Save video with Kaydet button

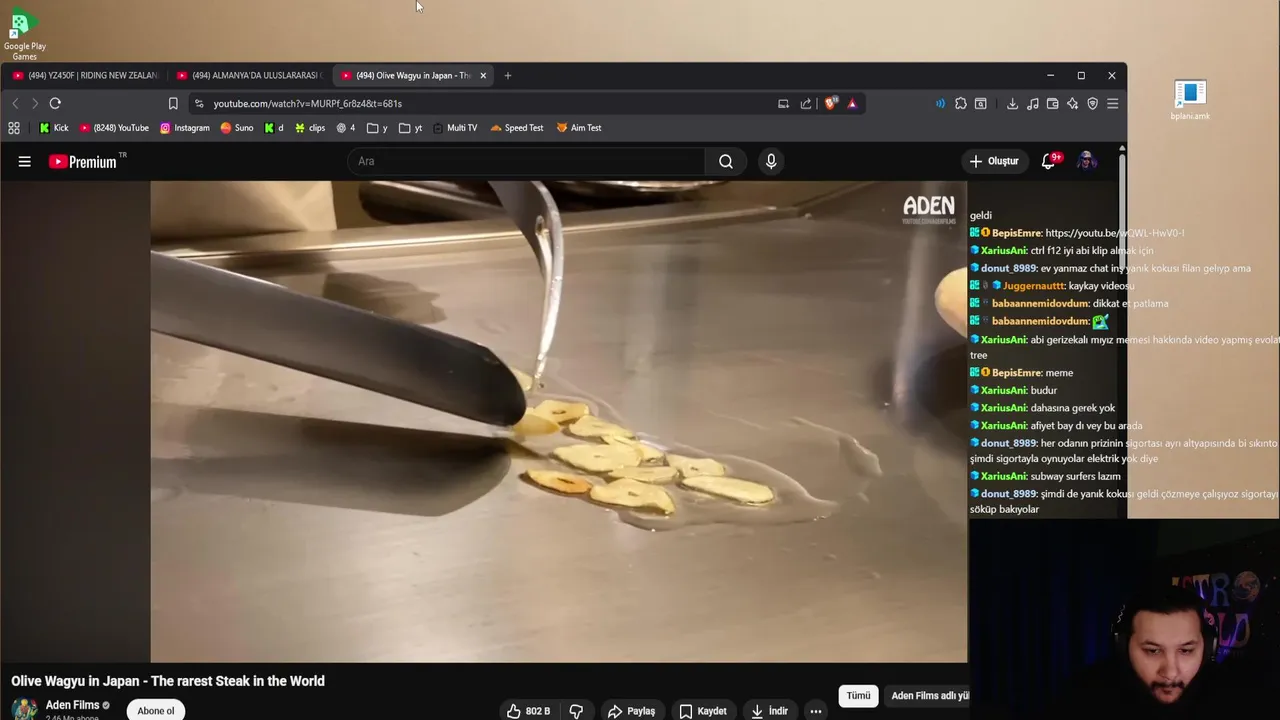pos(703,711)
